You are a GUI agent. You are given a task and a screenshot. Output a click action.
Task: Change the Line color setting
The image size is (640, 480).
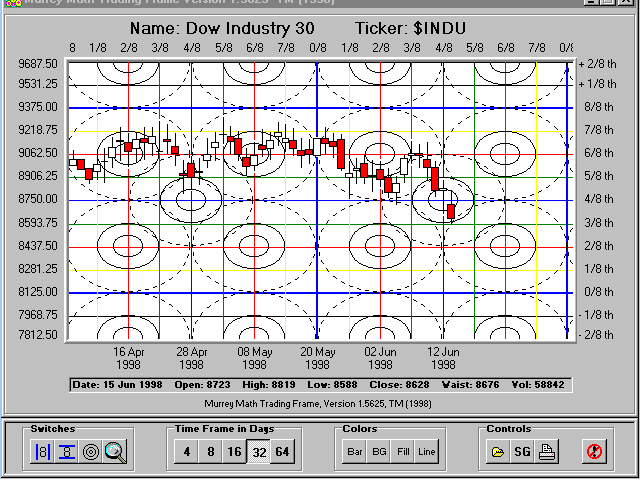click(427, 452)
